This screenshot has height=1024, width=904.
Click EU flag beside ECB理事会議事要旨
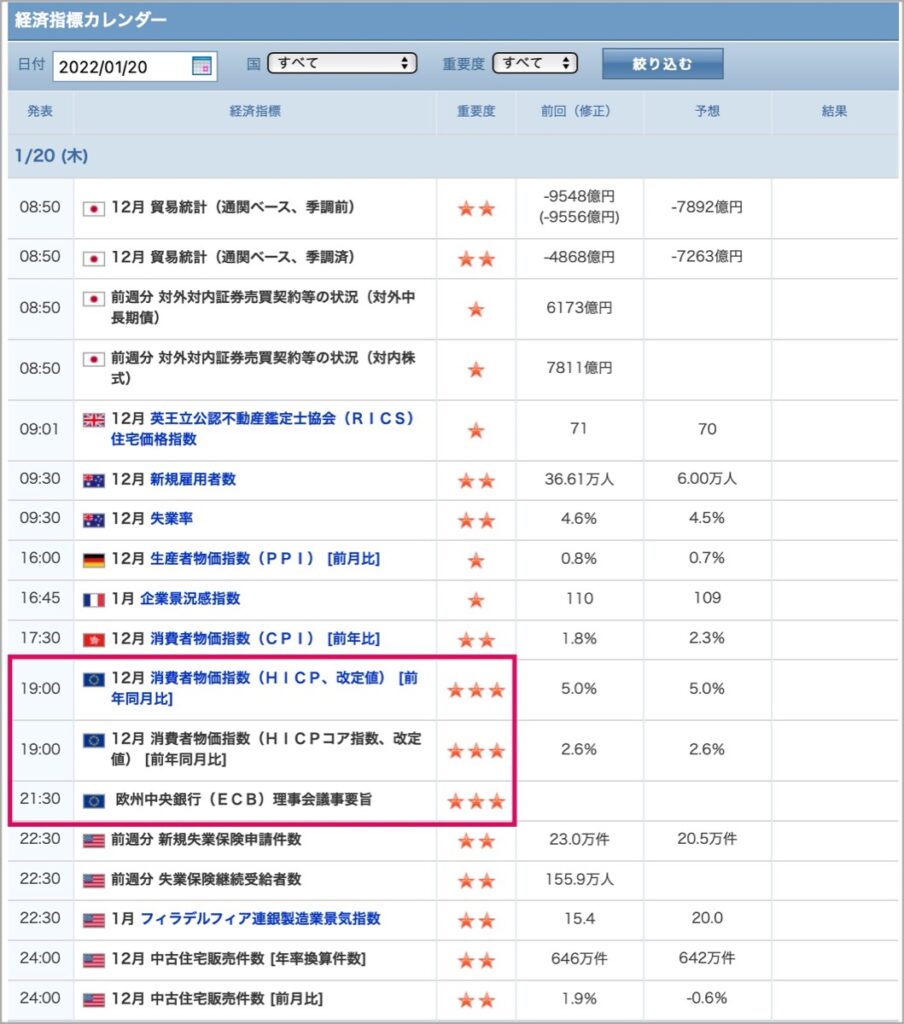[93, 801]
